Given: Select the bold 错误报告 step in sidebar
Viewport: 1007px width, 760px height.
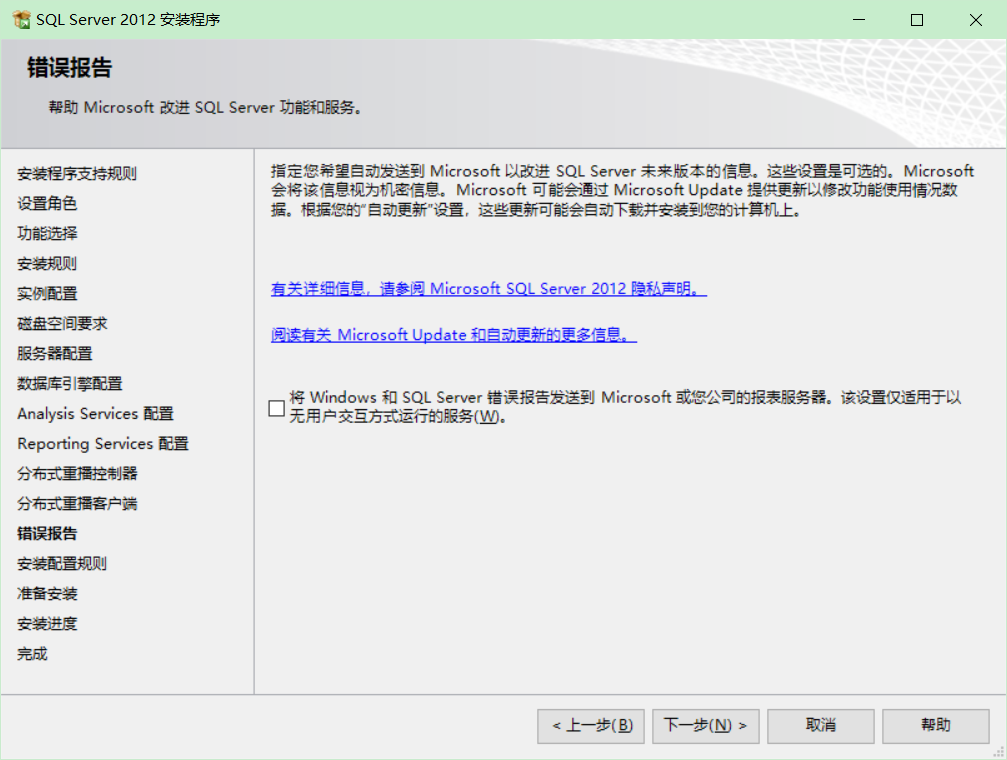Looking at the screenshot, I should point(47,533).
